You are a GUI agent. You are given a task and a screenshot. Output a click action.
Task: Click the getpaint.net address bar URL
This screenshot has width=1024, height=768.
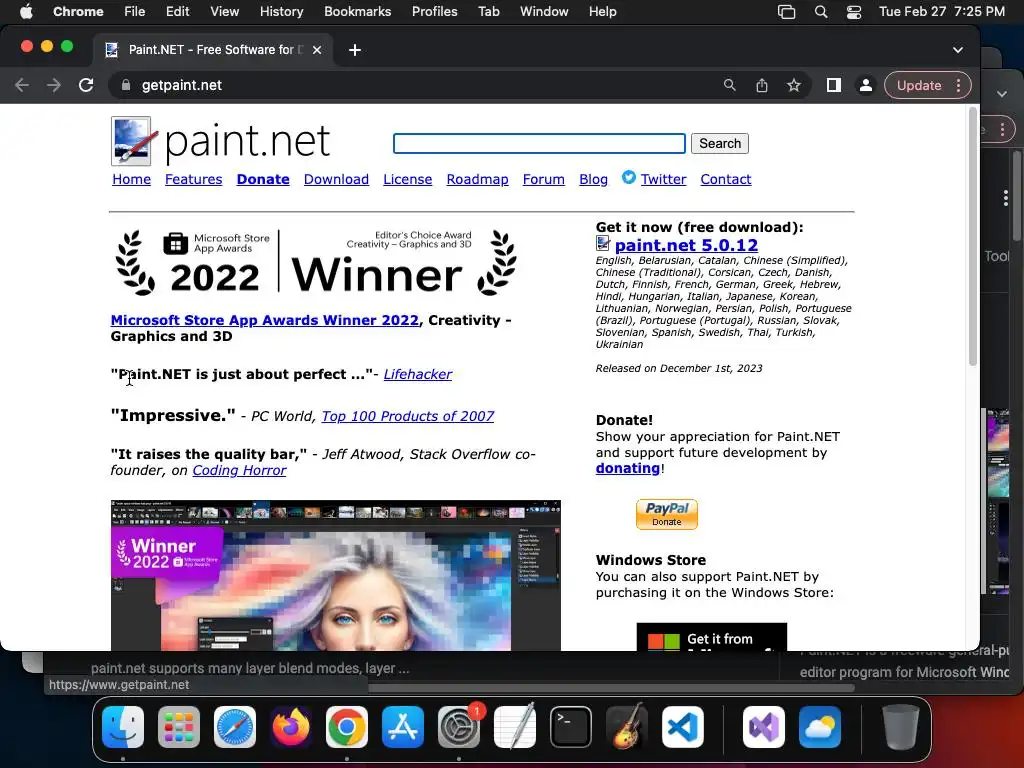[x=182, y=85]
